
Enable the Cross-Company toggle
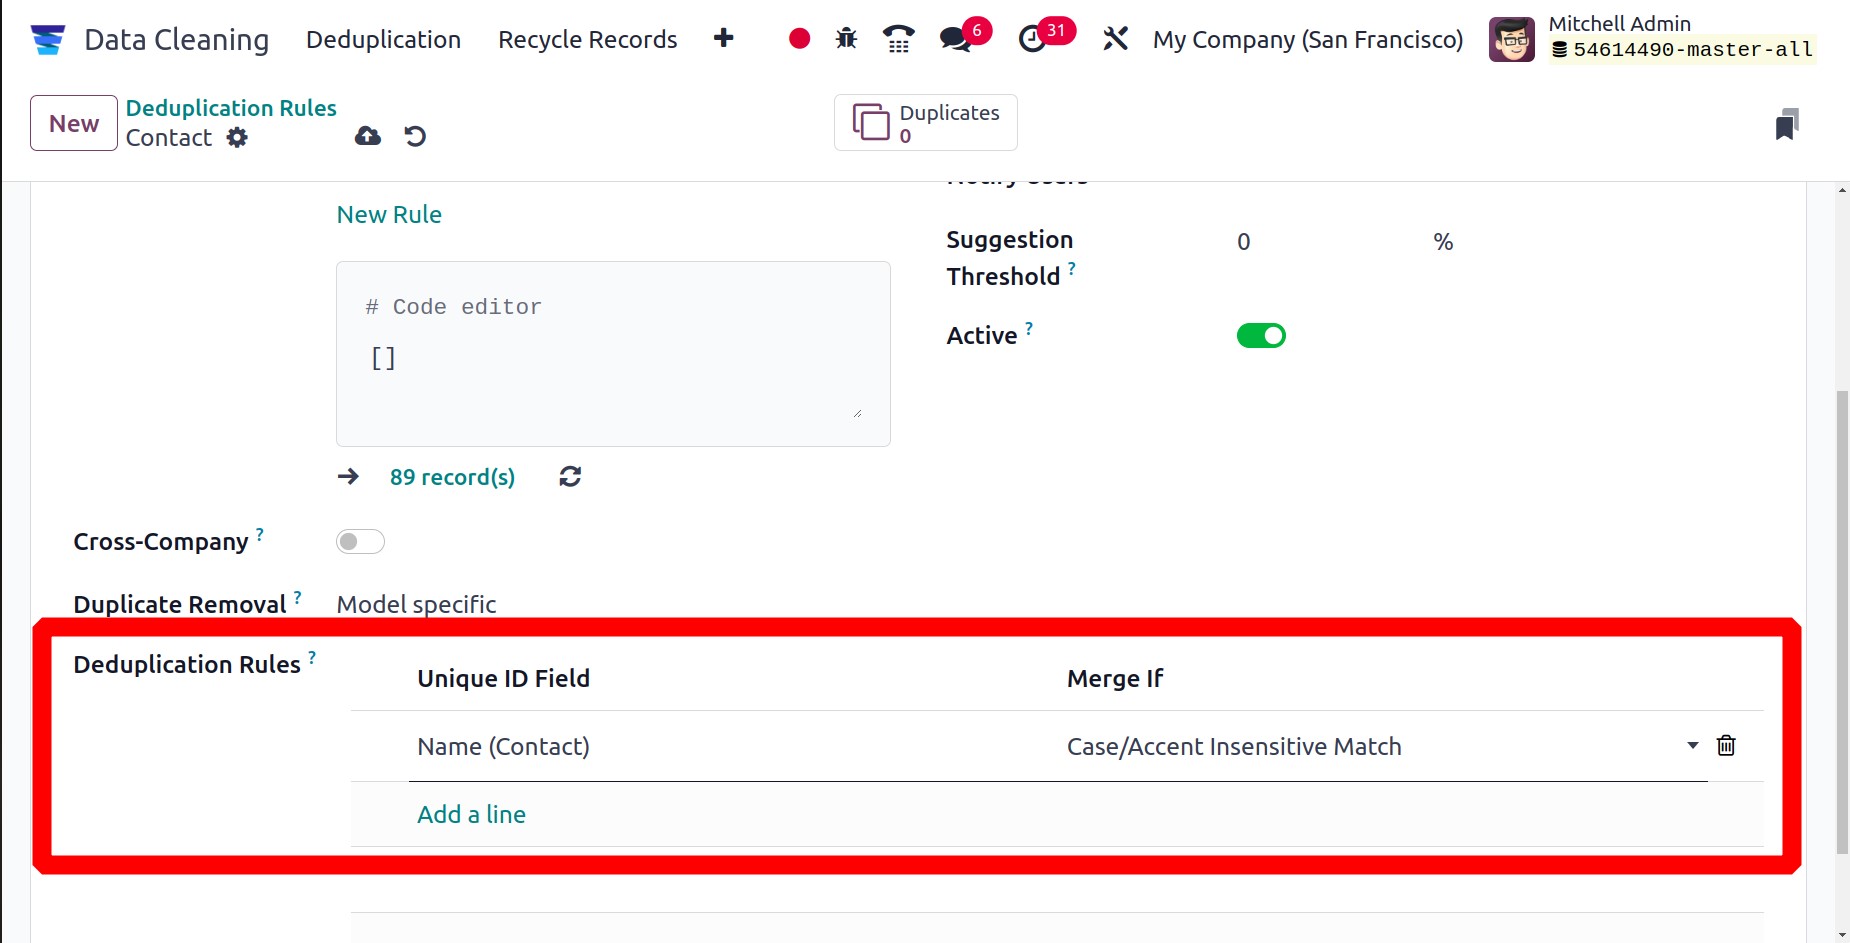[x=360, y=541]
